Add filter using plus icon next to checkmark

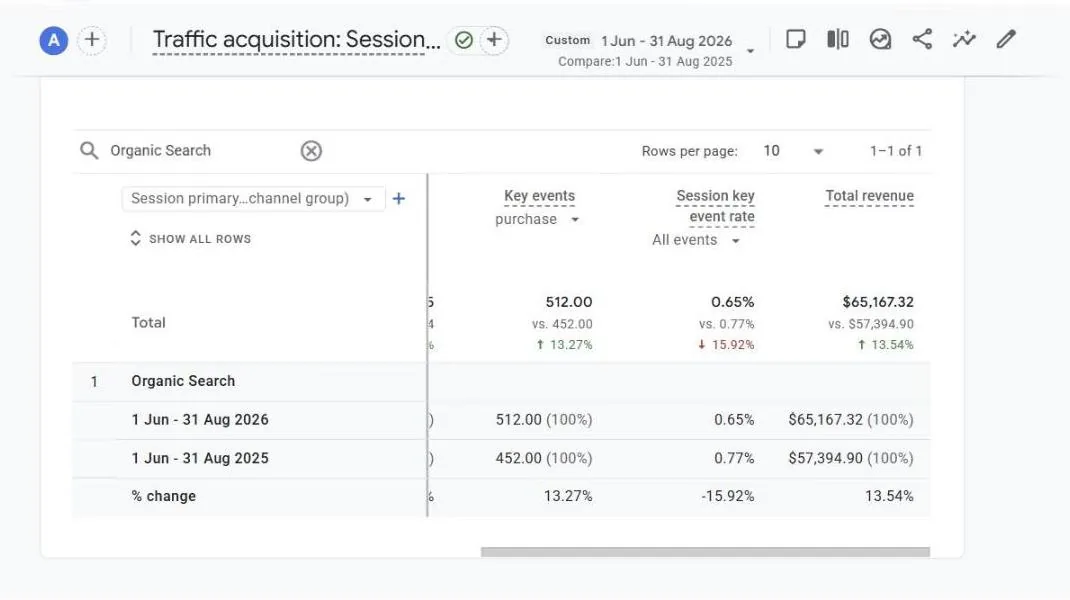(x=494, y=40)
